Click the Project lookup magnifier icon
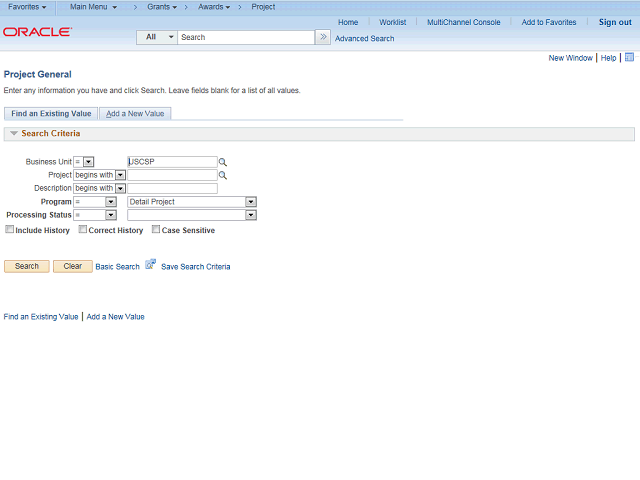Image resolution: width=640 pixels, height=480 pixels. click(x=222, y=175)
